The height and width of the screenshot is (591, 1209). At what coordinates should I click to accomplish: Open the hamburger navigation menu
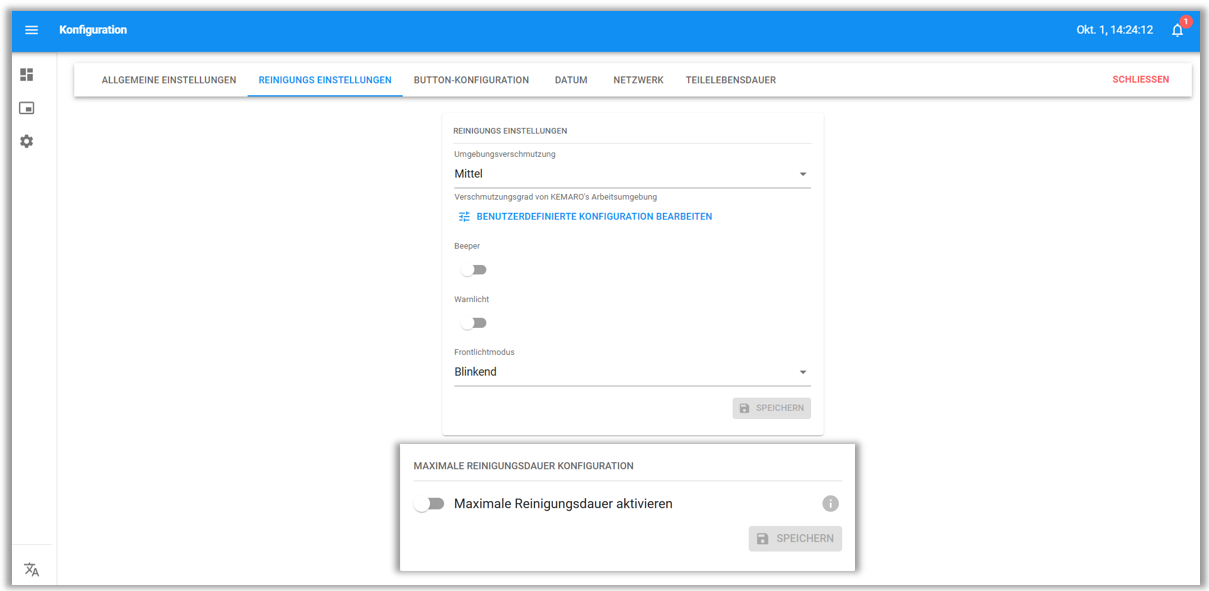[x=31, y=30]
